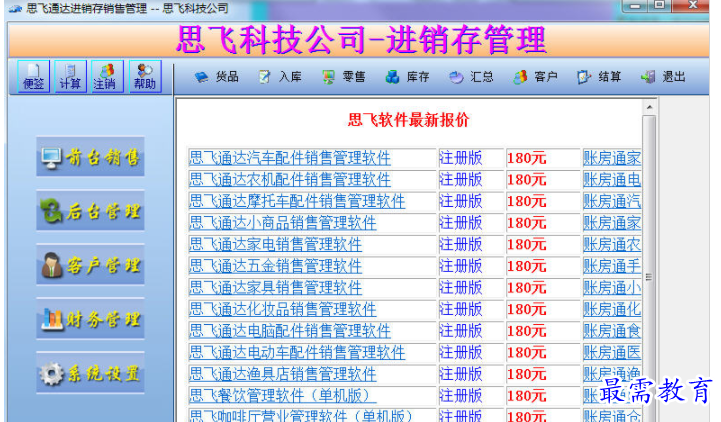Open link 思飞通达五金销售管理软件
The width and height of the screenshot is (721, 422).
pos(275,266)
